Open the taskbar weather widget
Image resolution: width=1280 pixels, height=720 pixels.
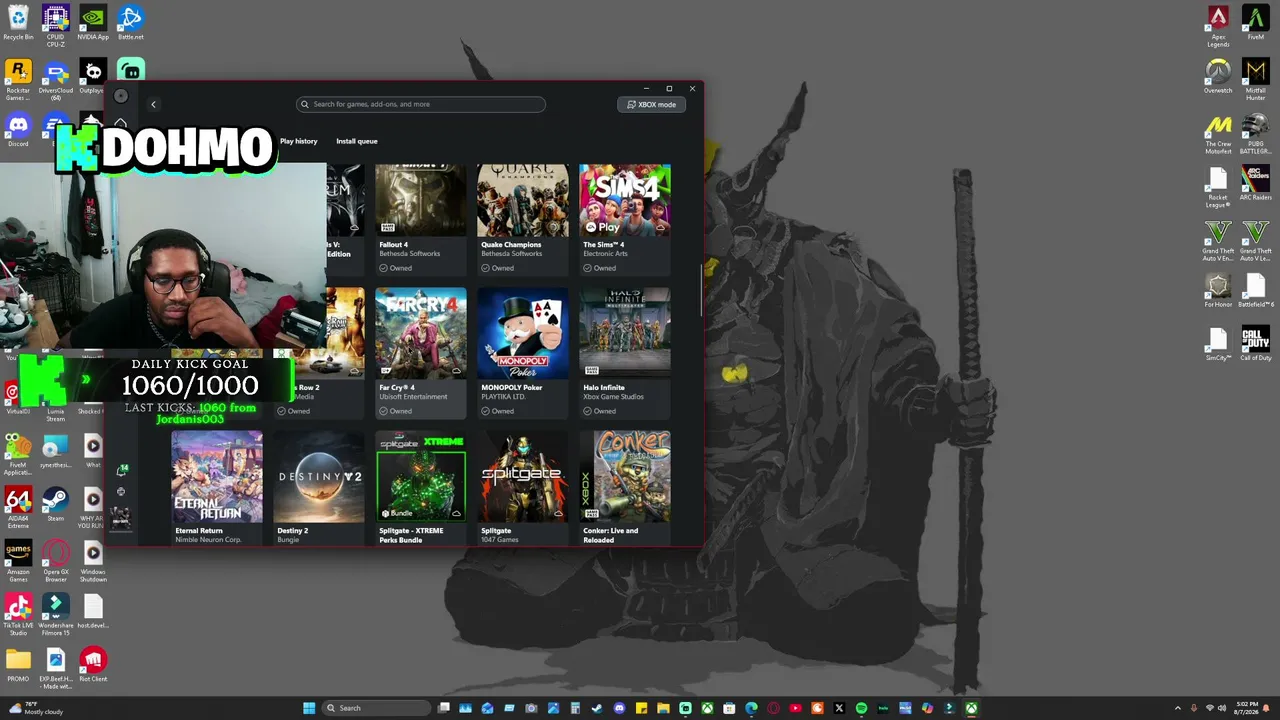coord(35,708)
